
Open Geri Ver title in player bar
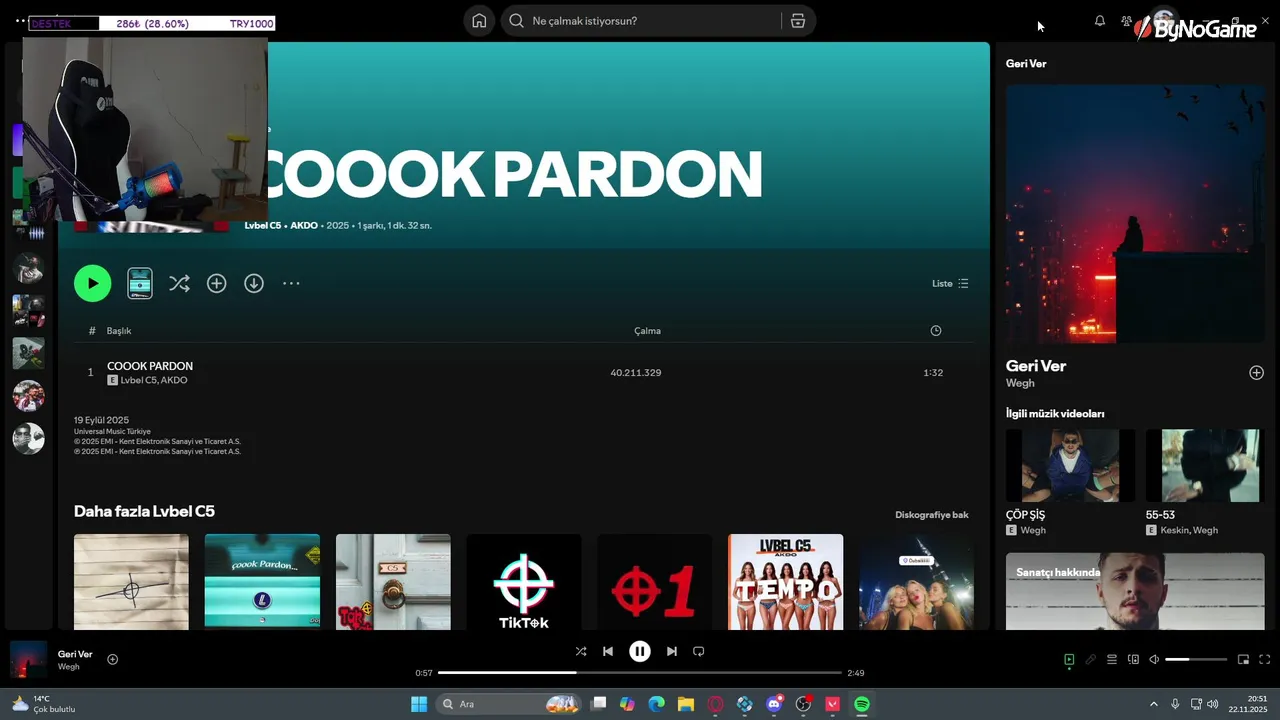click(75, 654)
